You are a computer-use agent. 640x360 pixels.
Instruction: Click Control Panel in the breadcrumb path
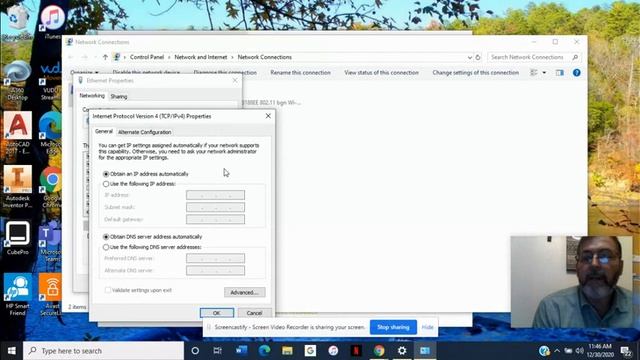147,58
